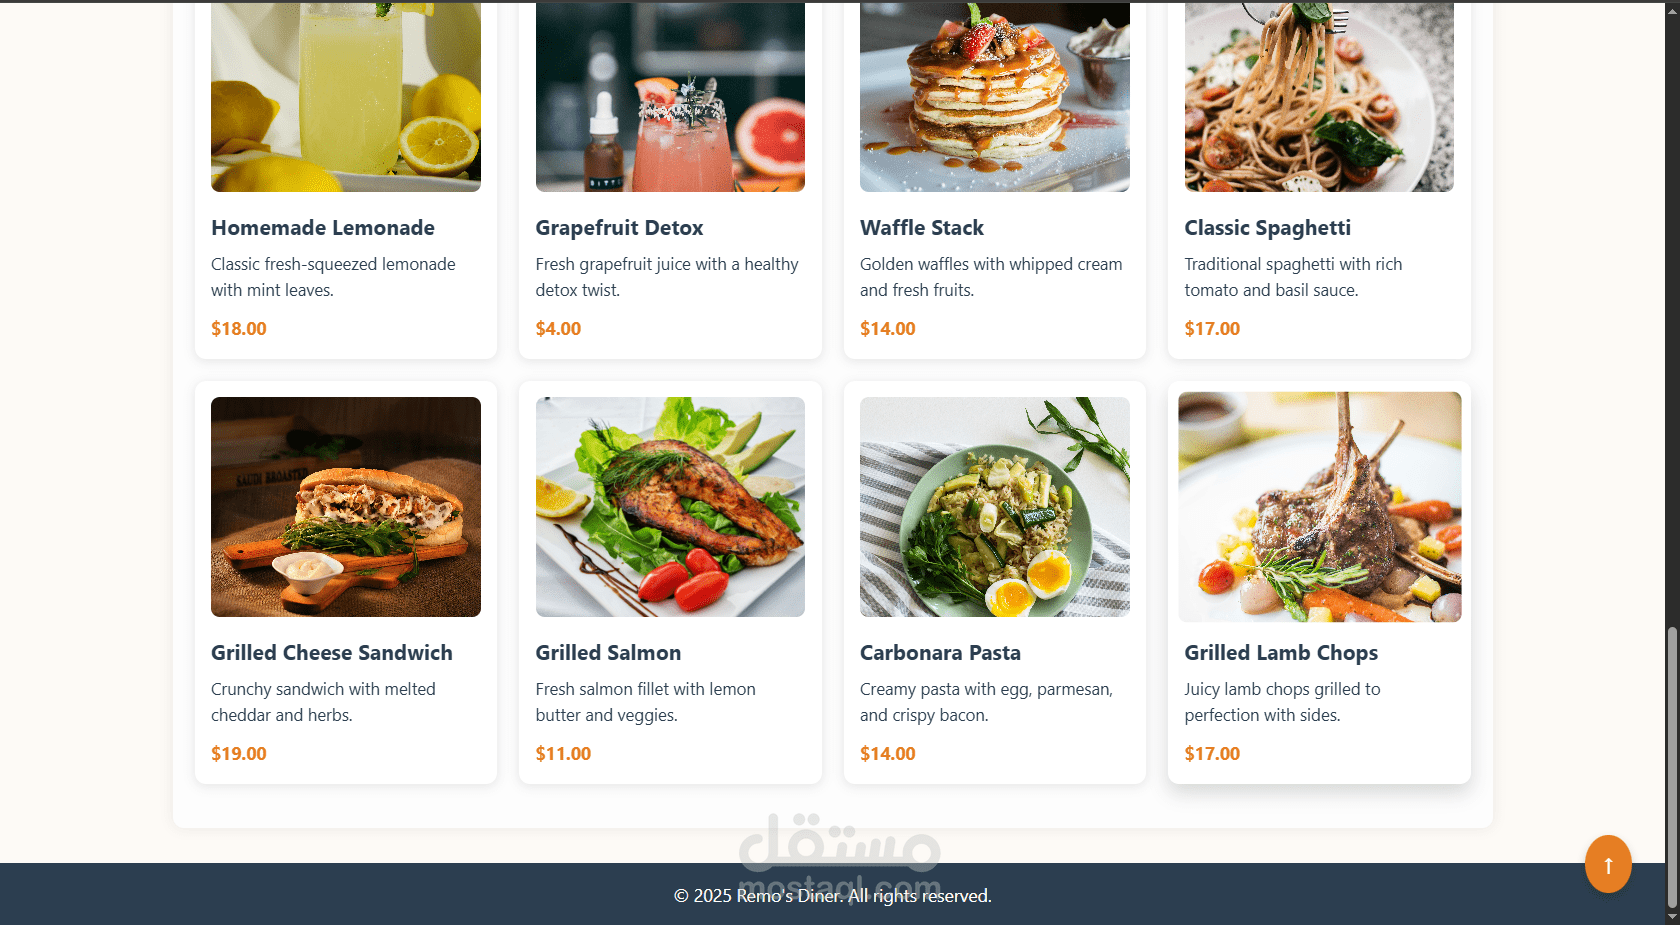Select the $19.00 sandwich price
The height and width of the screenshot is (925, 1680).
click(x=239, y=754)
